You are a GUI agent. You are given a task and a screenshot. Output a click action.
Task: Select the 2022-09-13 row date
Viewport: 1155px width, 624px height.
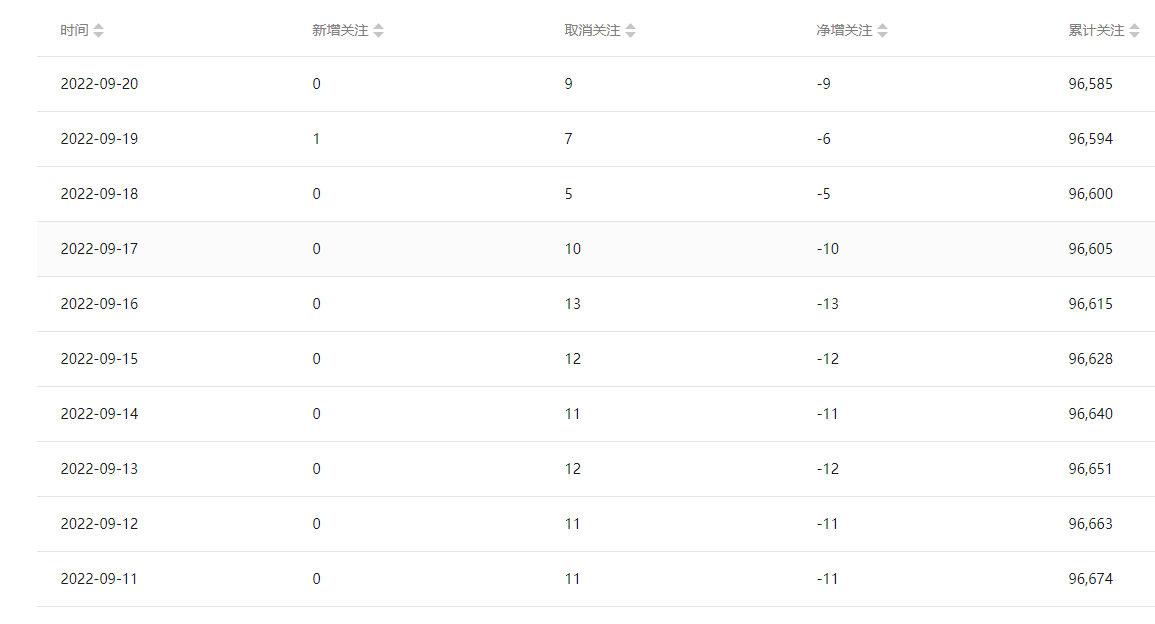99,469
